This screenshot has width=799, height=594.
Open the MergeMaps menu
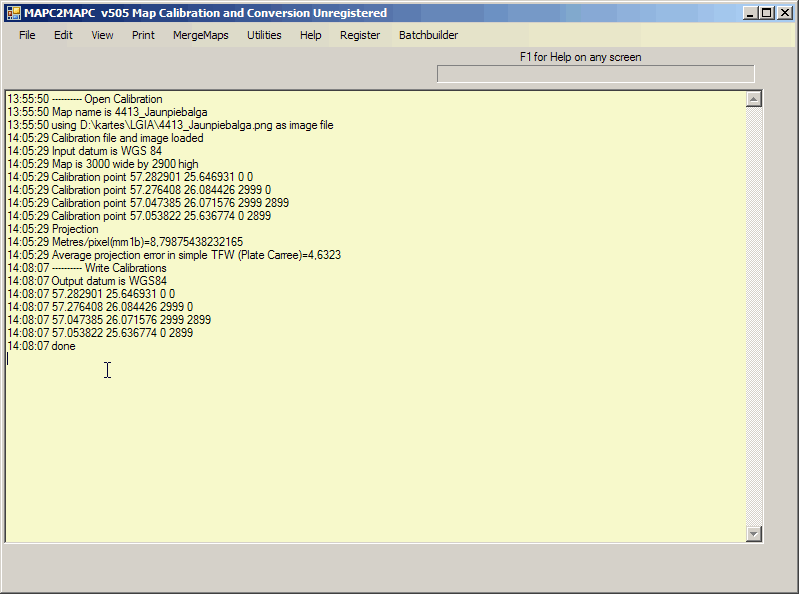click(200, 35)
